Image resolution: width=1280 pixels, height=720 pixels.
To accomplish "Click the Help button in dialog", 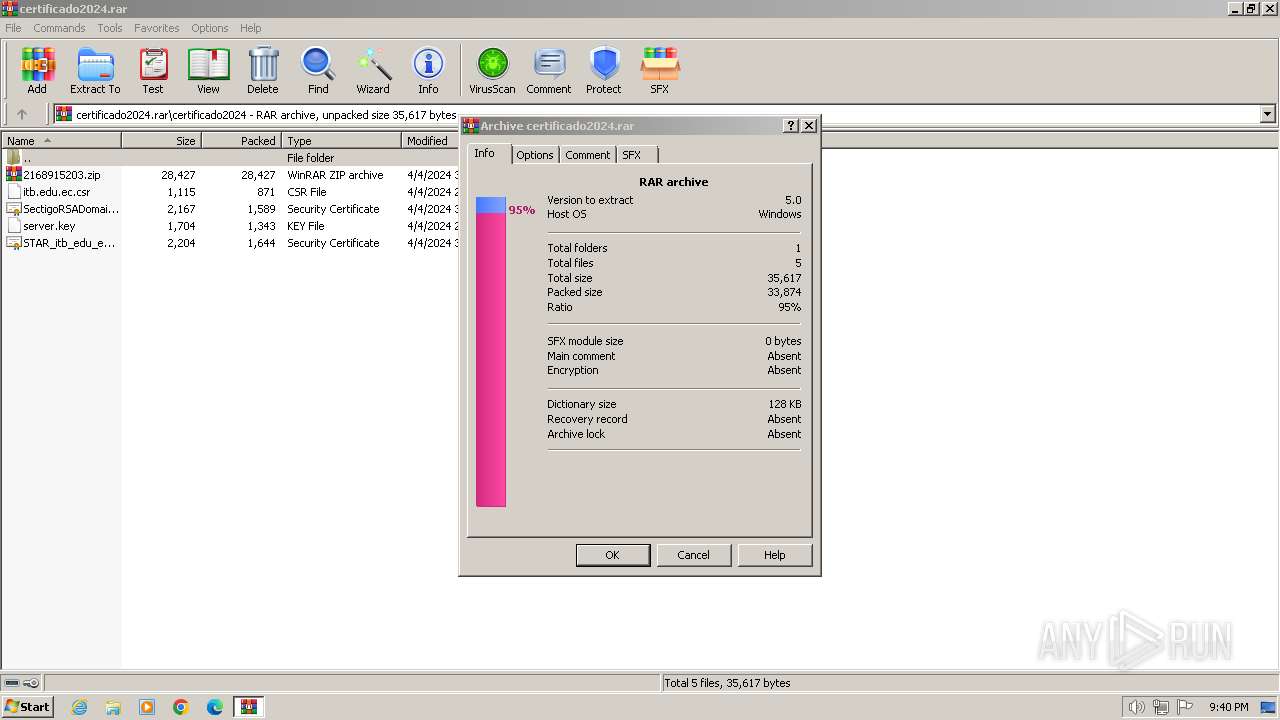I will point(775,555).
